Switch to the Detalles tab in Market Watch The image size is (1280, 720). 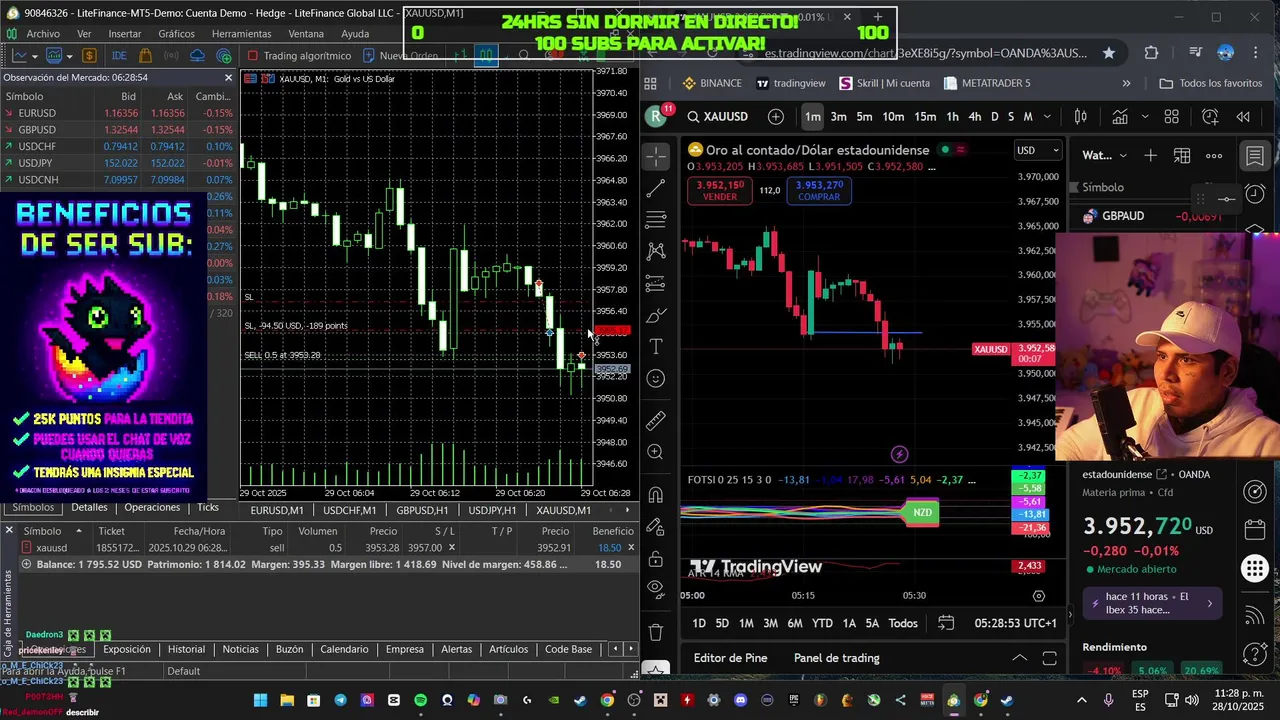(x=89, y=507)
